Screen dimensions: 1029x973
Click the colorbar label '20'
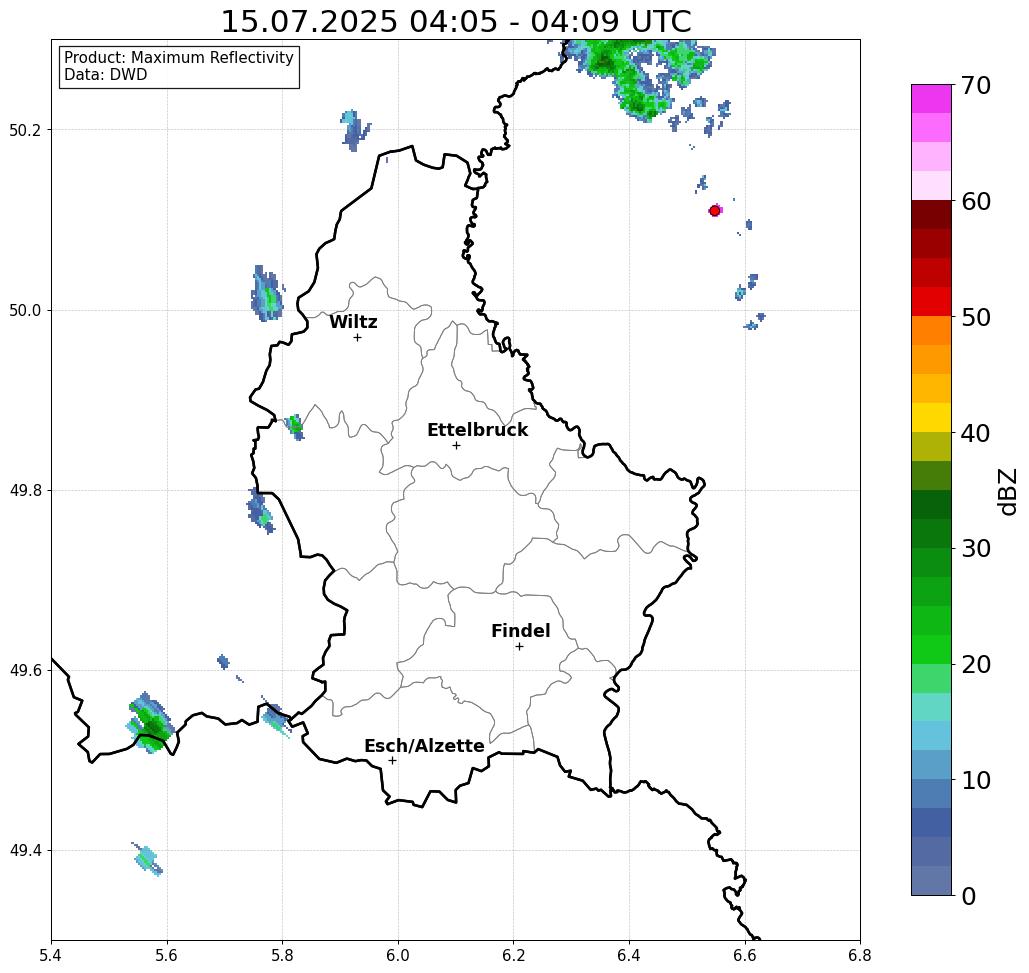click(x=976, y=665)
